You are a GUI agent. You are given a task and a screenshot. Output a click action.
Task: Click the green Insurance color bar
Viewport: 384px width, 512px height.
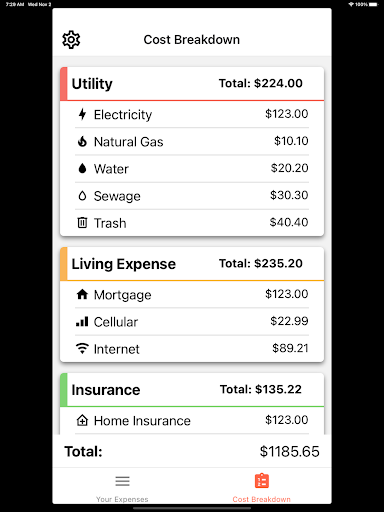64,390
